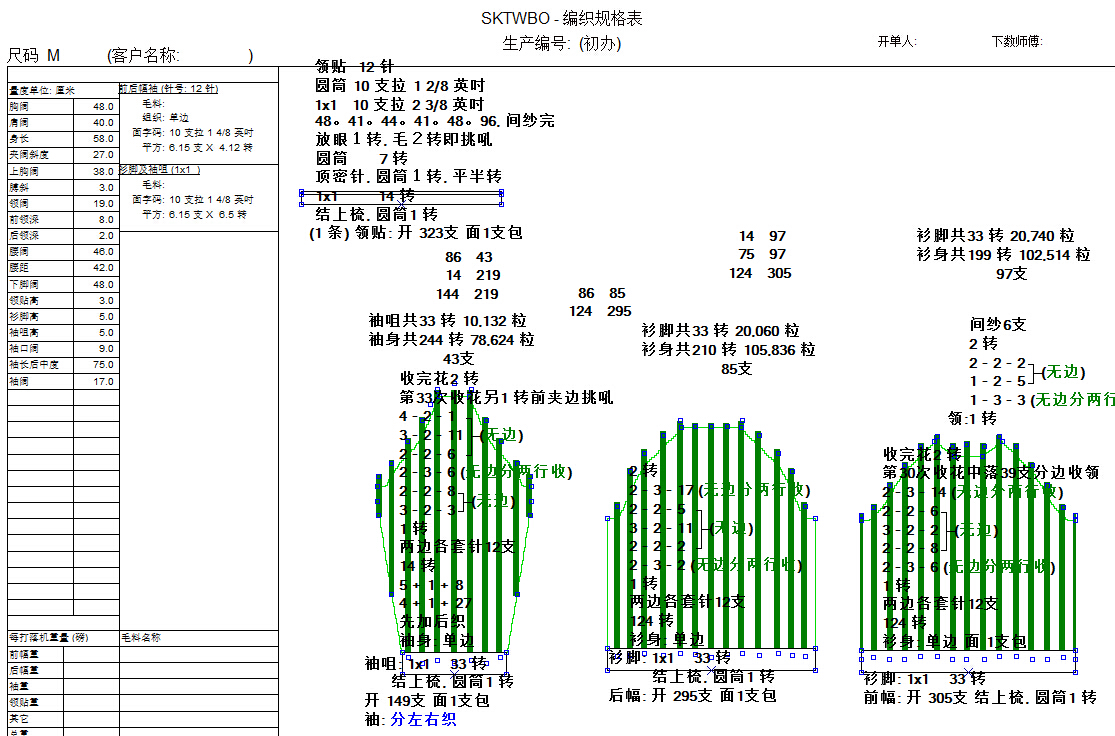The width and height of the screenshot is (1115, 736).
Task: Select the "43支" stitch count
Action: [x=459, y=359]
